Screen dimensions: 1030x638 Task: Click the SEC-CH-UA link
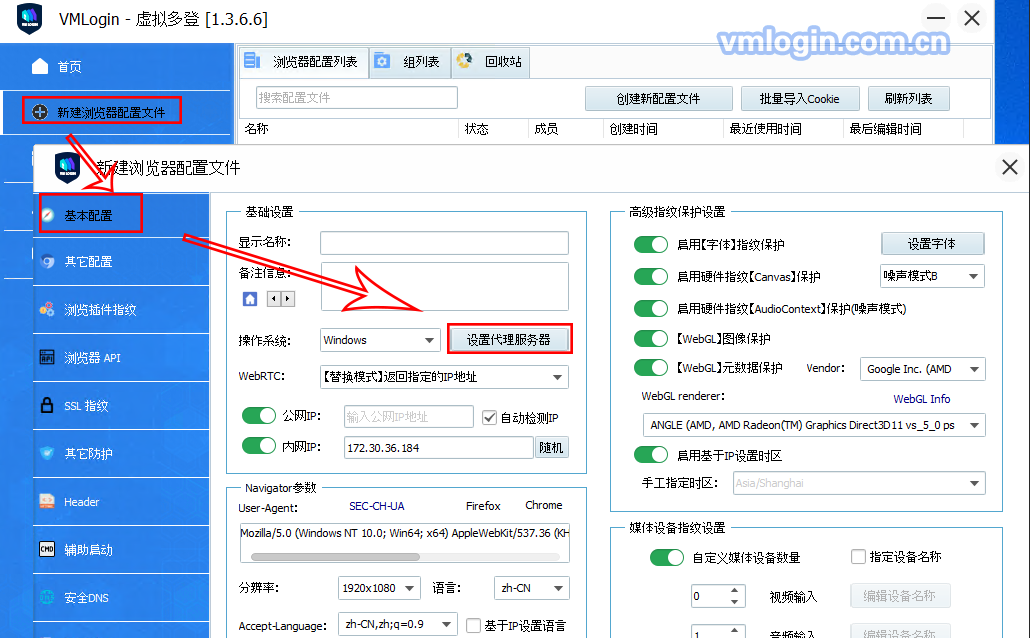click(x=376, y=506)
